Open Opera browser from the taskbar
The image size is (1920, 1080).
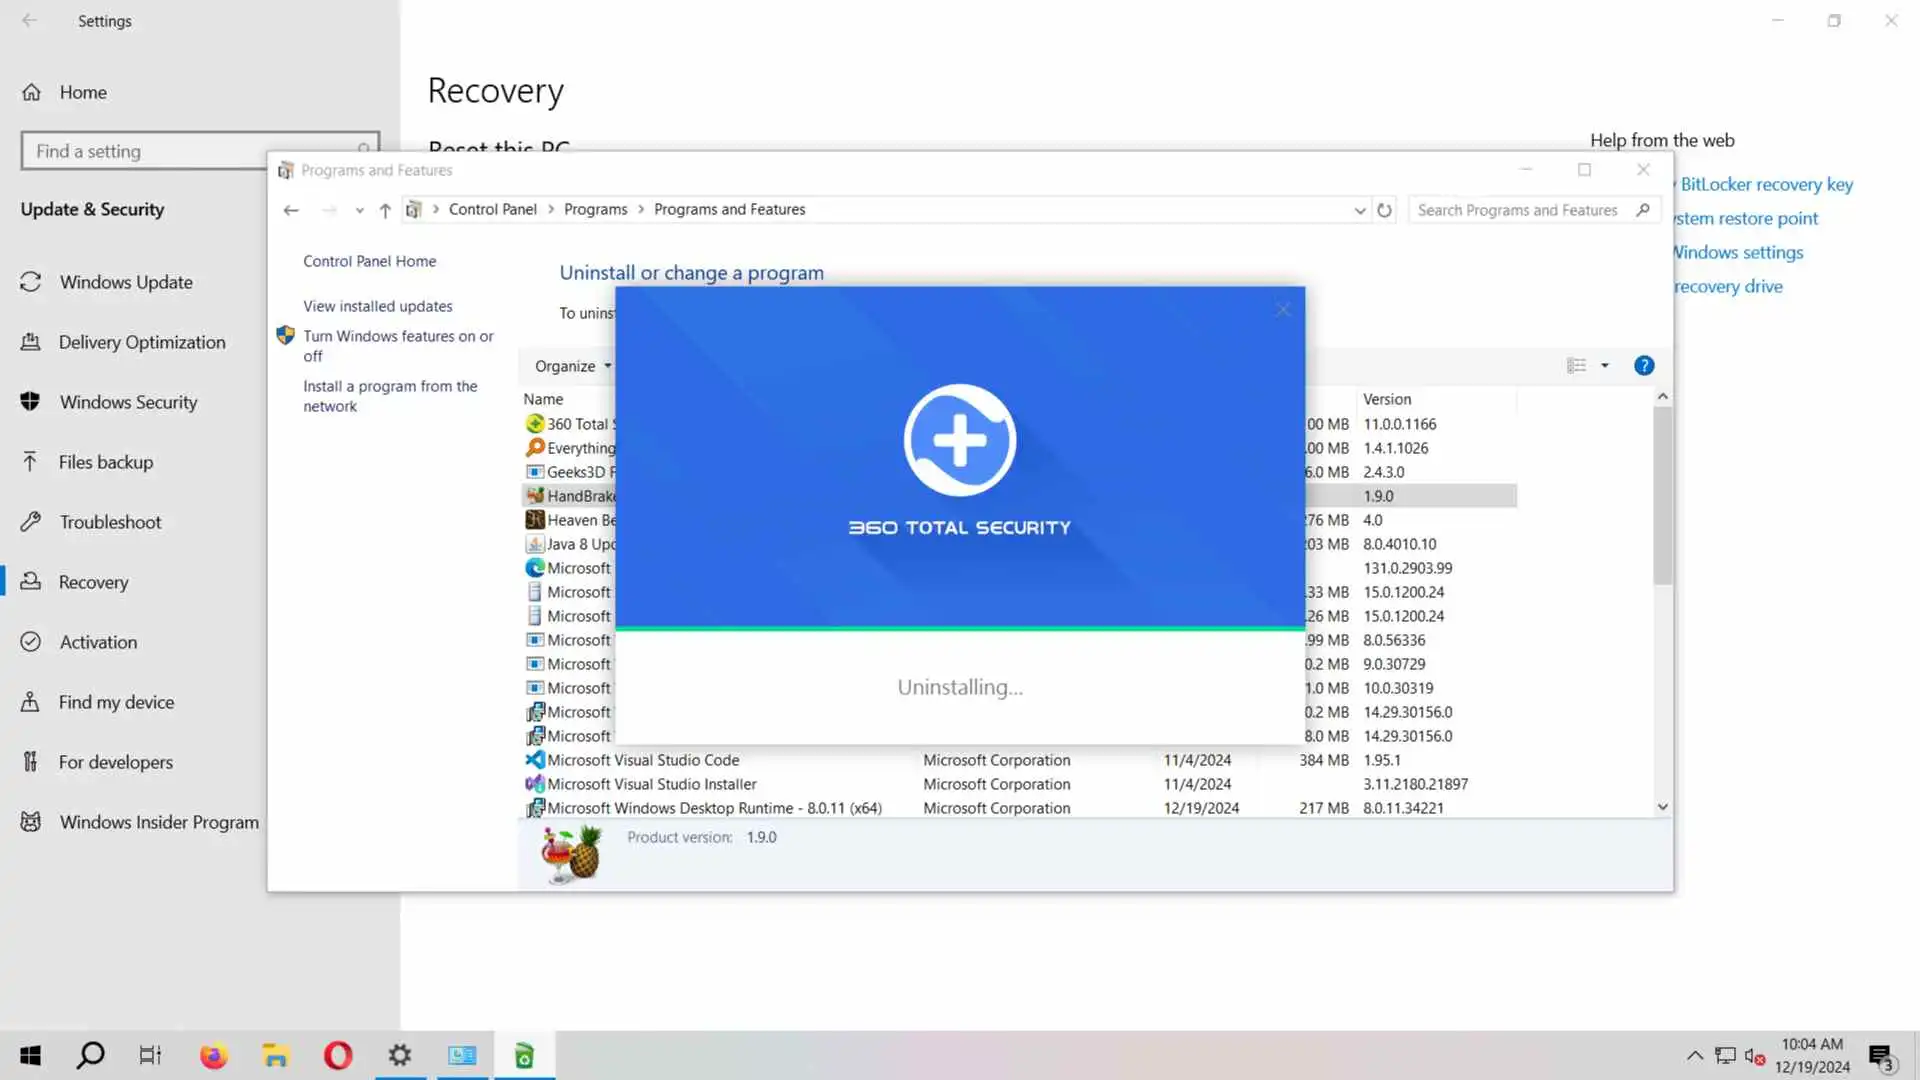click(x=338, y=1055)
